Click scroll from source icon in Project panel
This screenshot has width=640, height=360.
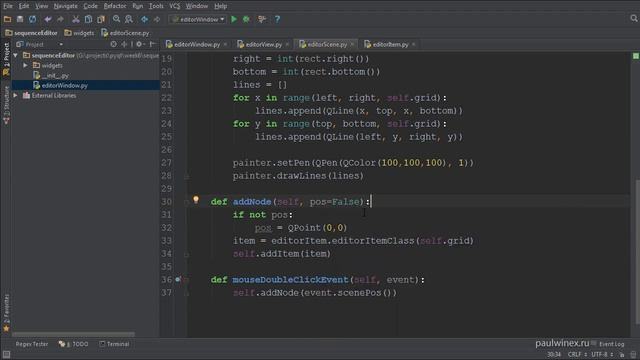(x=113, y=44)
